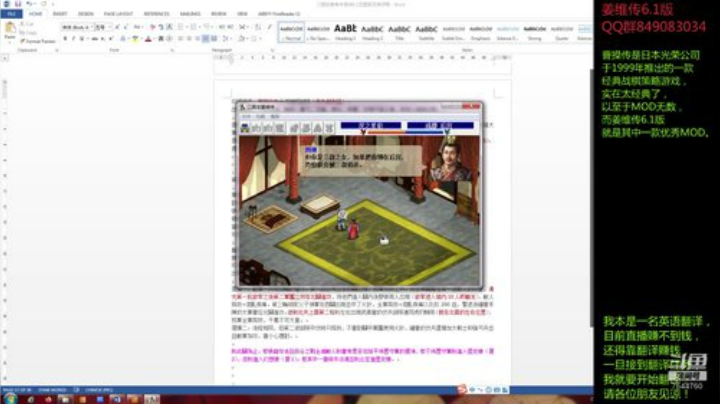Screen dimensions: 720x404
Task: Click the Character Border icon
Action: [x=169, y=28]
